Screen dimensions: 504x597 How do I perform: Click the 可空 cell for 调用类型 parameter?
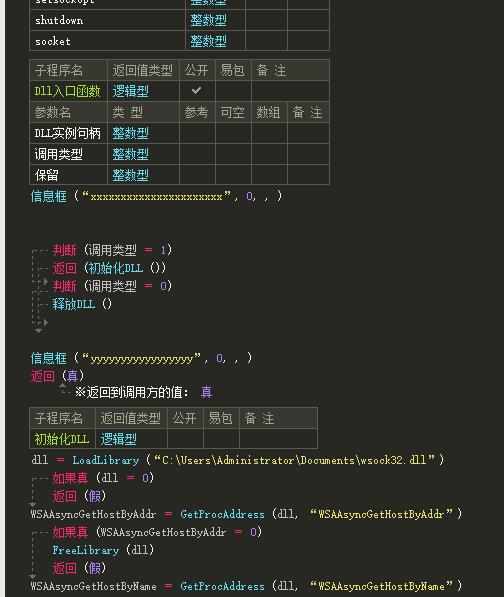pos(233,154)
